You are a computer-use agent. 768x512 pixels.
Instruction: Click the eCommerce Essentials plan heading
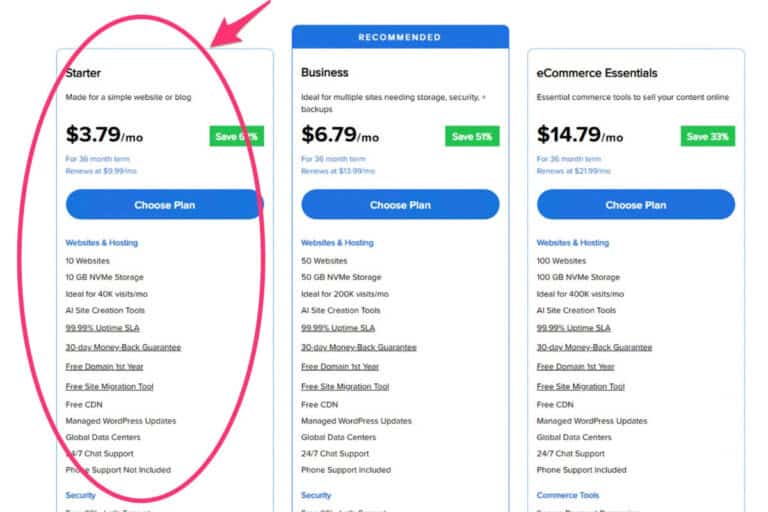pyautogui.click(x=596, y=73)
